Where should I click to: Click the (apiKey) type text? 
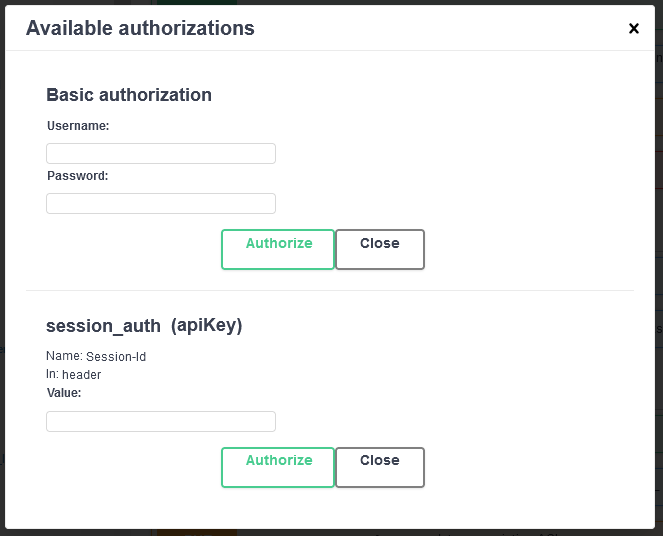click(x=207, y=325)
